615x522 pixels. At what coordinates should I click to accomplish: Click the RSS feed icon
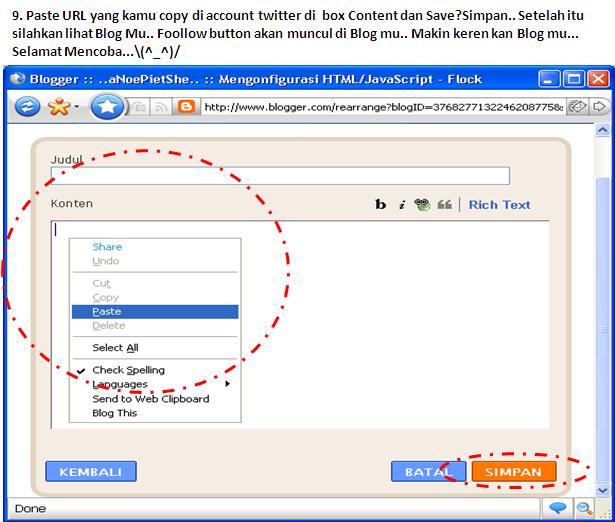point(160,107)
